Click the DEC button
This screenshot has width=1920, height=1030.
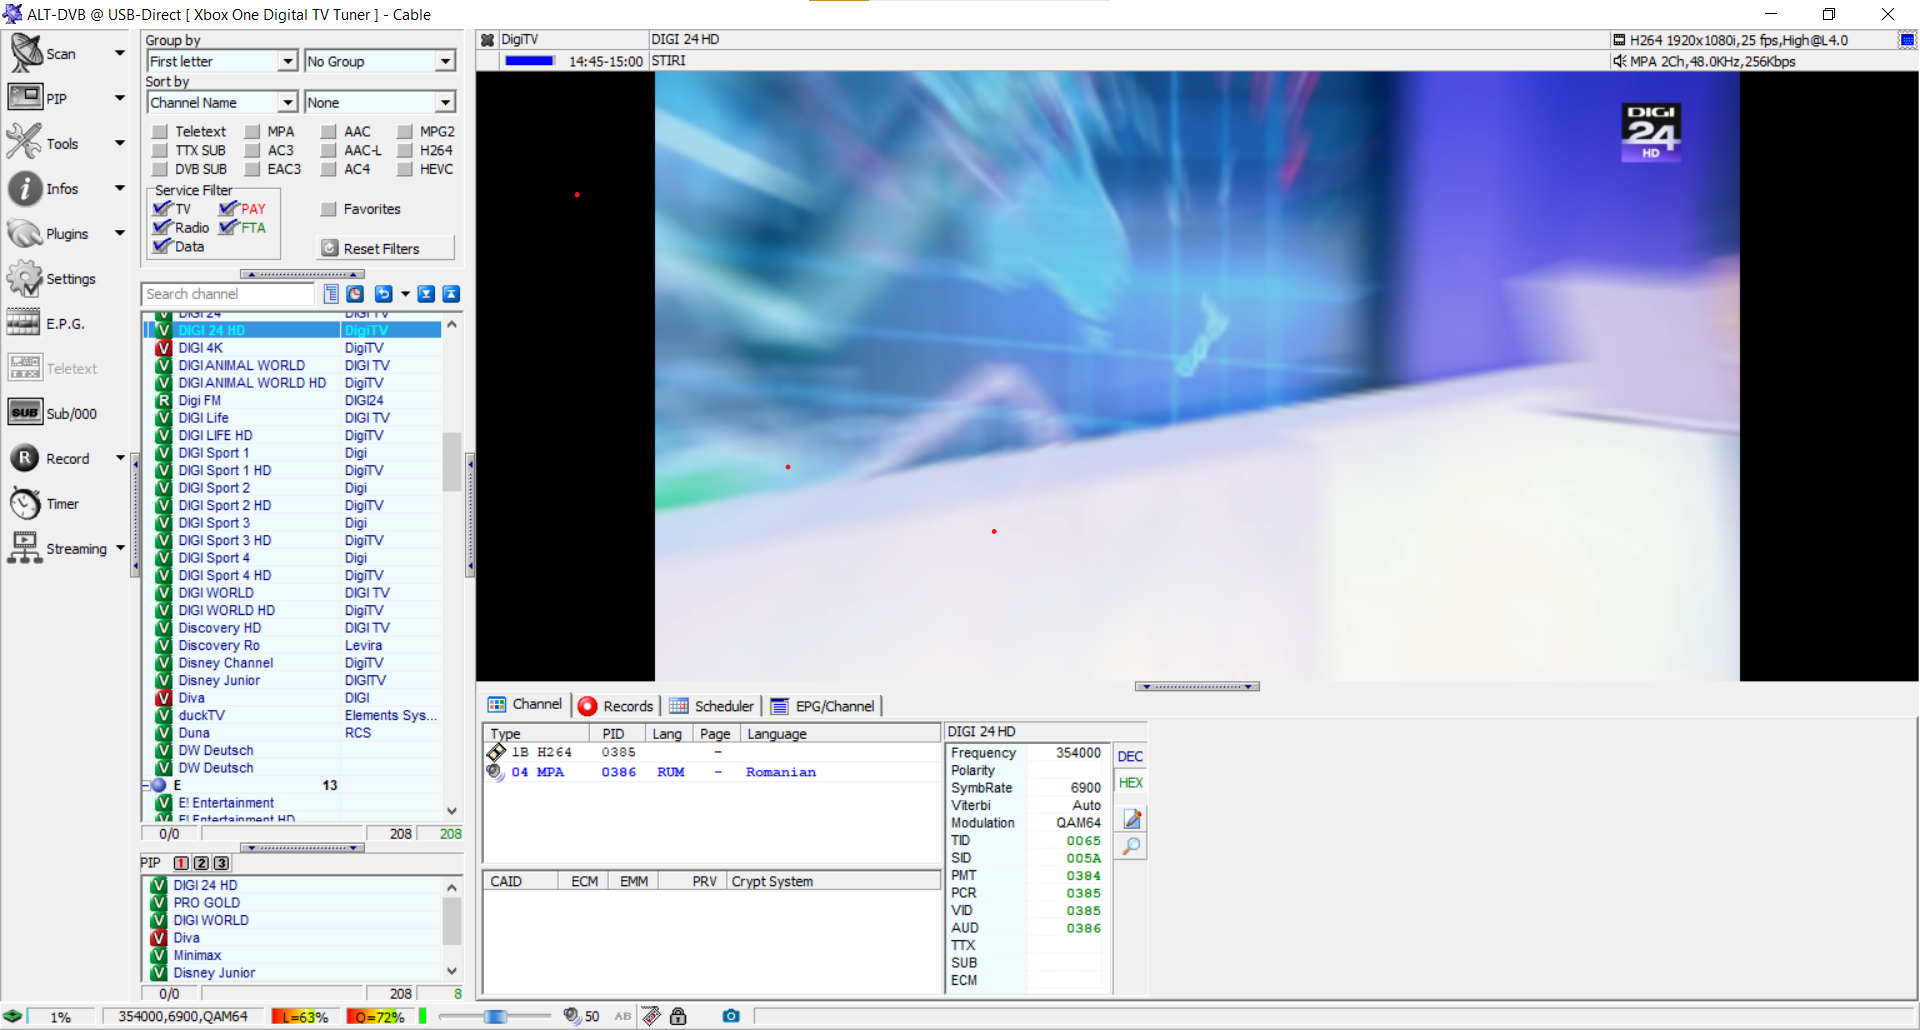pos(1130,756)
